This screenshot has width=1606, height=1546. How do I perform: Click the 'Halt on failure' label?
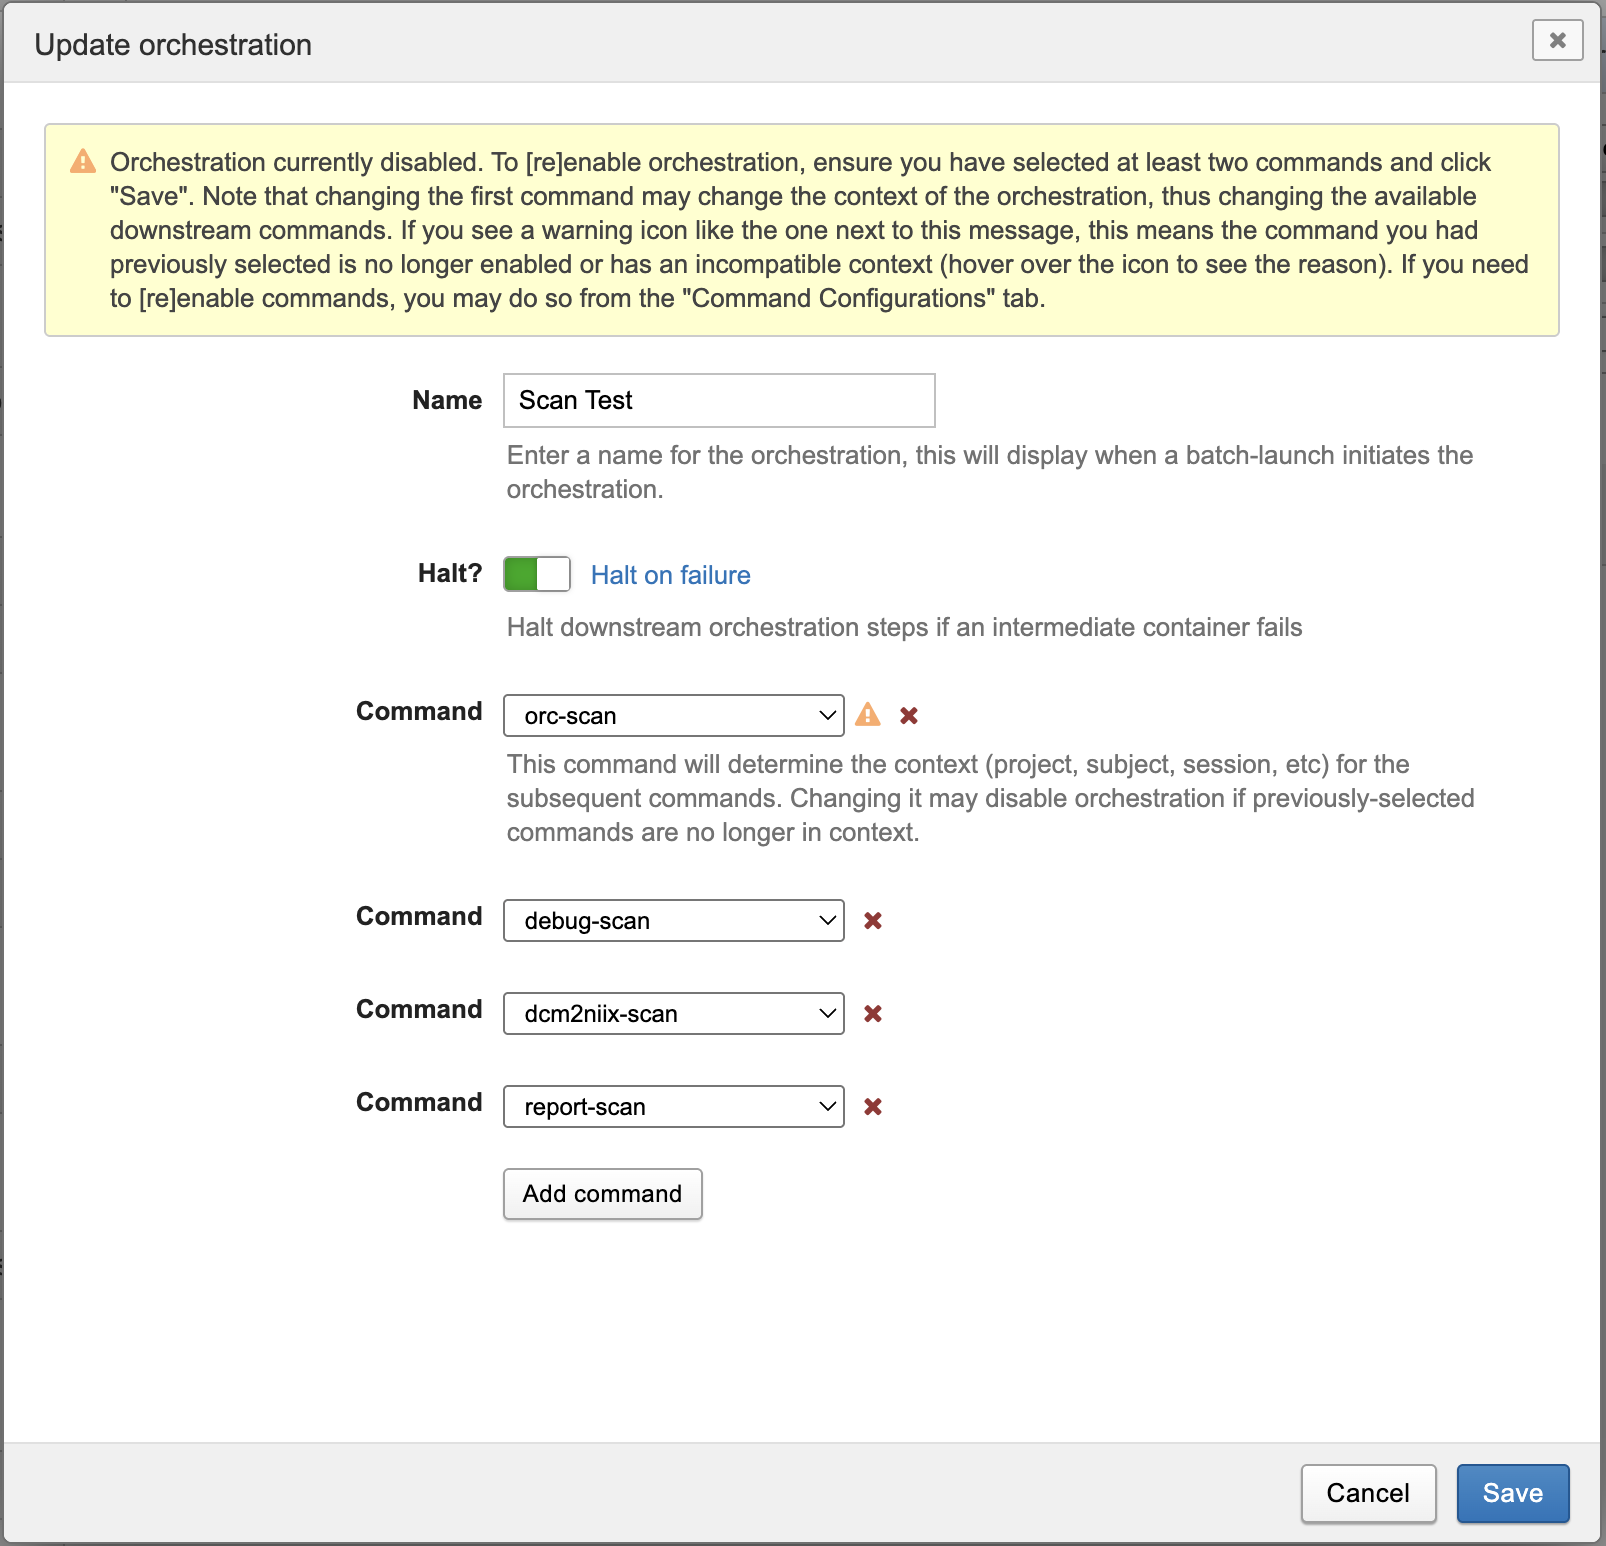pos(670,575)
